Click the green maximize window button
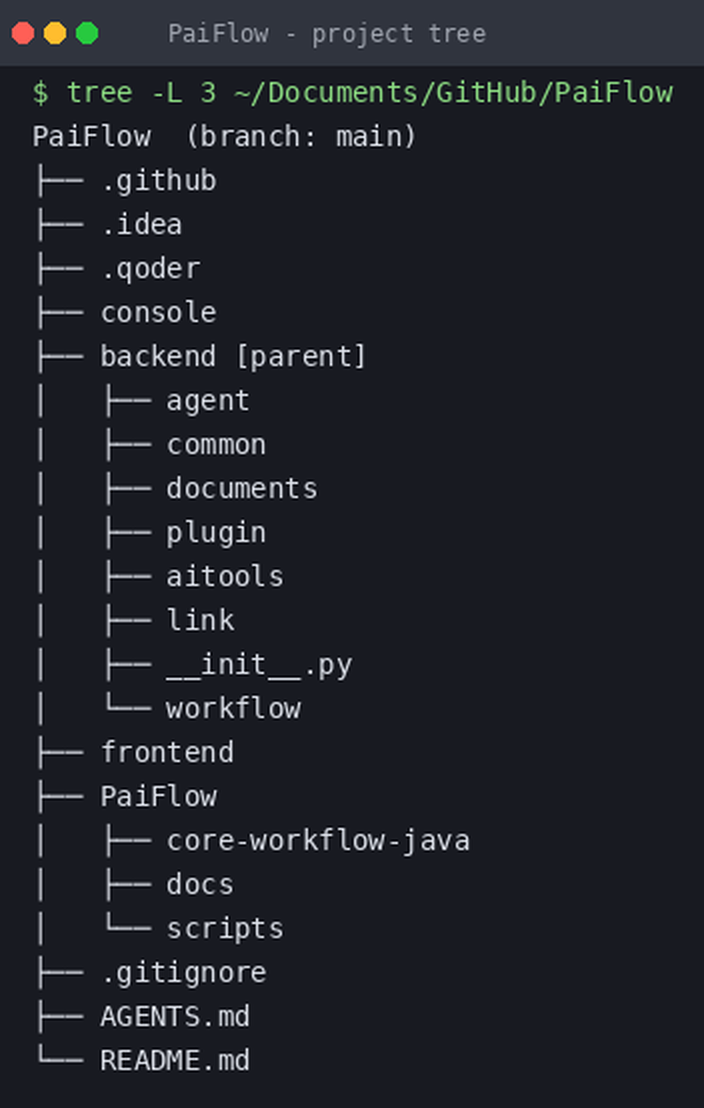This screenshot has width=704, height=1108. [87, 33]
